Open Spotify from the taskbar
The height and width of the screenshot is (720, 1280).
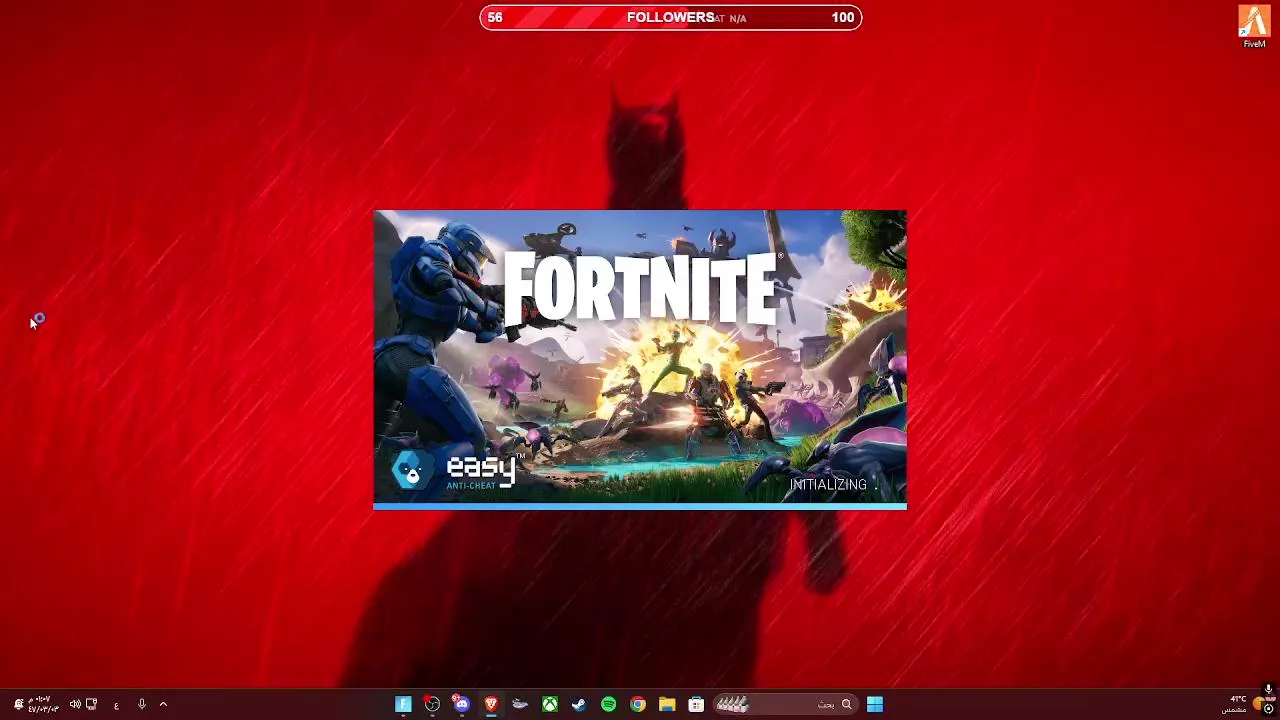coord(608,704)
